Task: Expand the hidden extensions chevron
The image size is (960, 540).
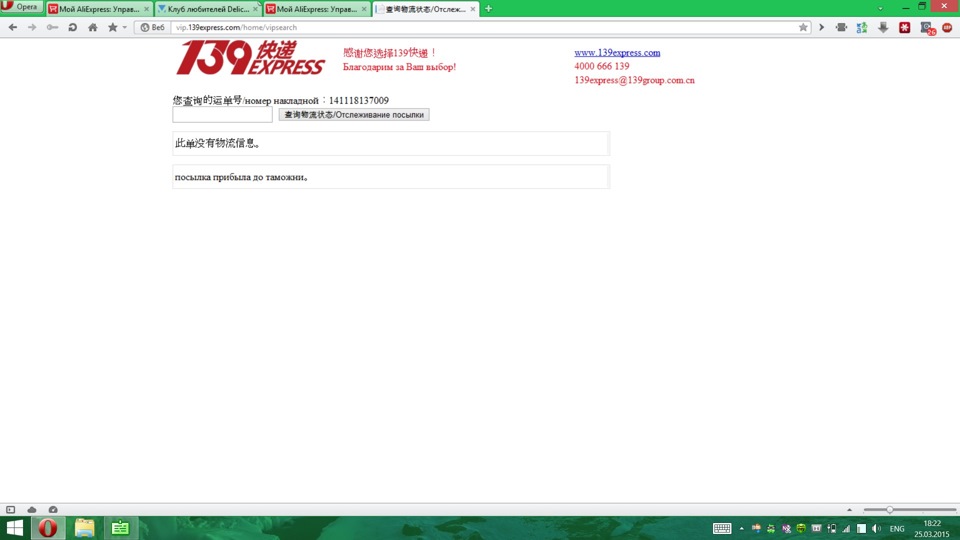Action: point(822,27)
